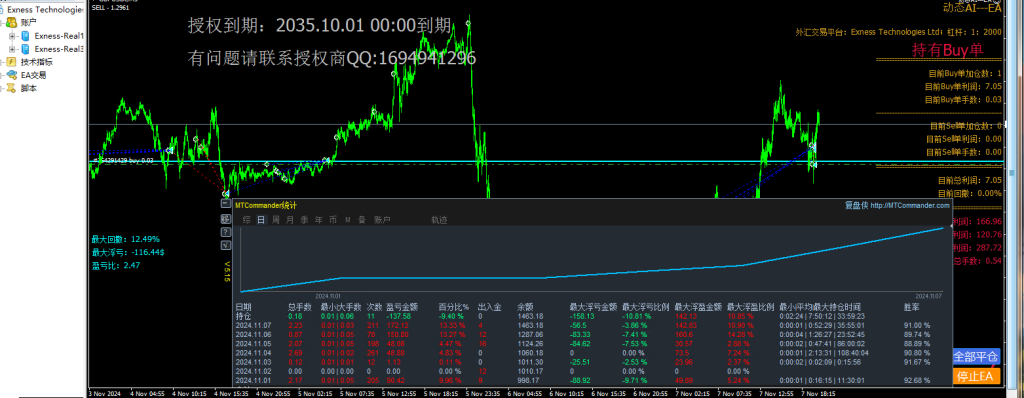The width and height of the screenshot is (1024, 398).
Task: Click the 最大浮亏金额 column header
Action: [x=593, y=307]
